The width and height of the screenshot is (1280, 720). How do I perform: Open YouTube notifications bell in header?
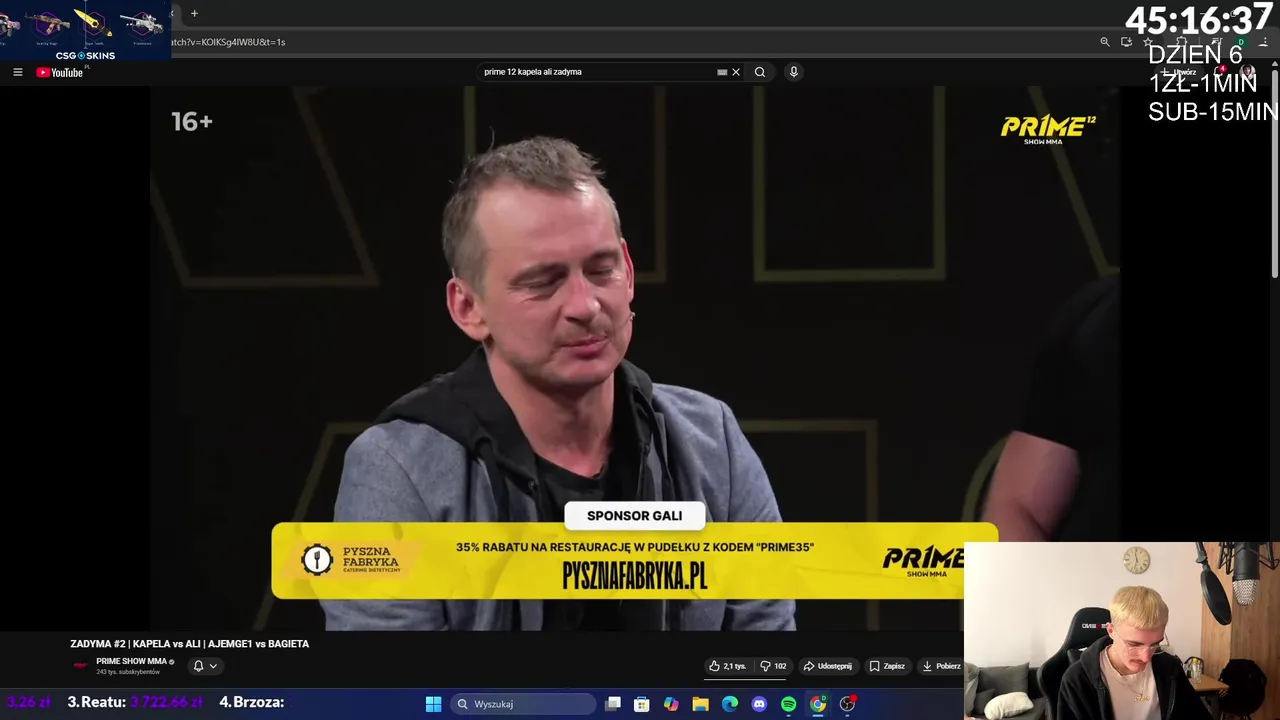click(1220, 72)
